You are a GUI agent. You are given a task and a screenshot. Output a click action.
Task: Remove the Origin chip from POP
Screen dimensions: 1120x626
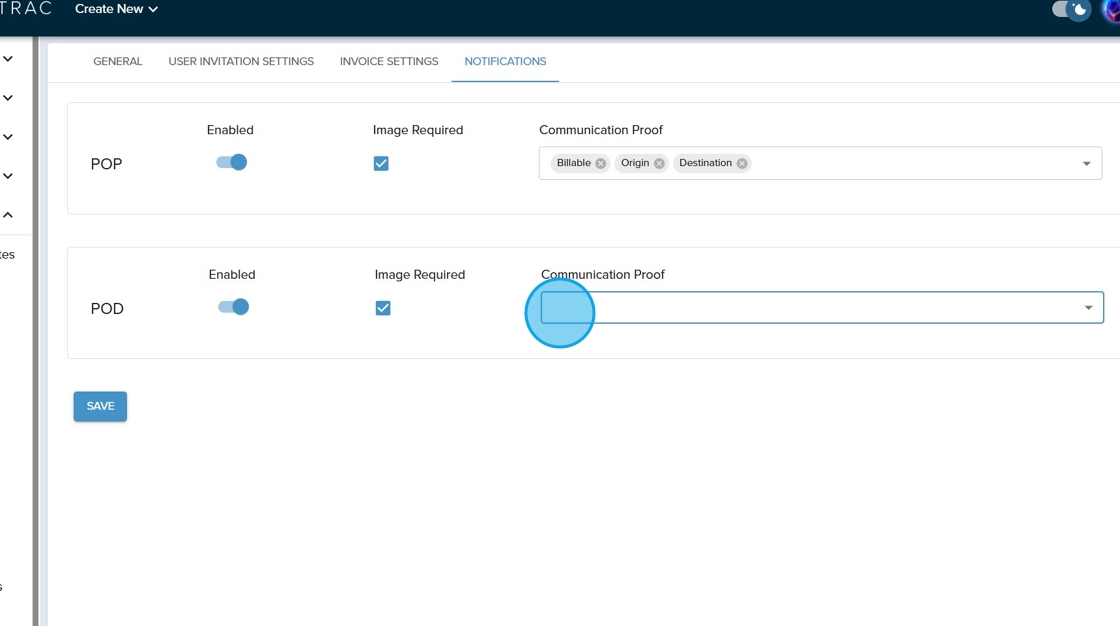tap(659, 164)
